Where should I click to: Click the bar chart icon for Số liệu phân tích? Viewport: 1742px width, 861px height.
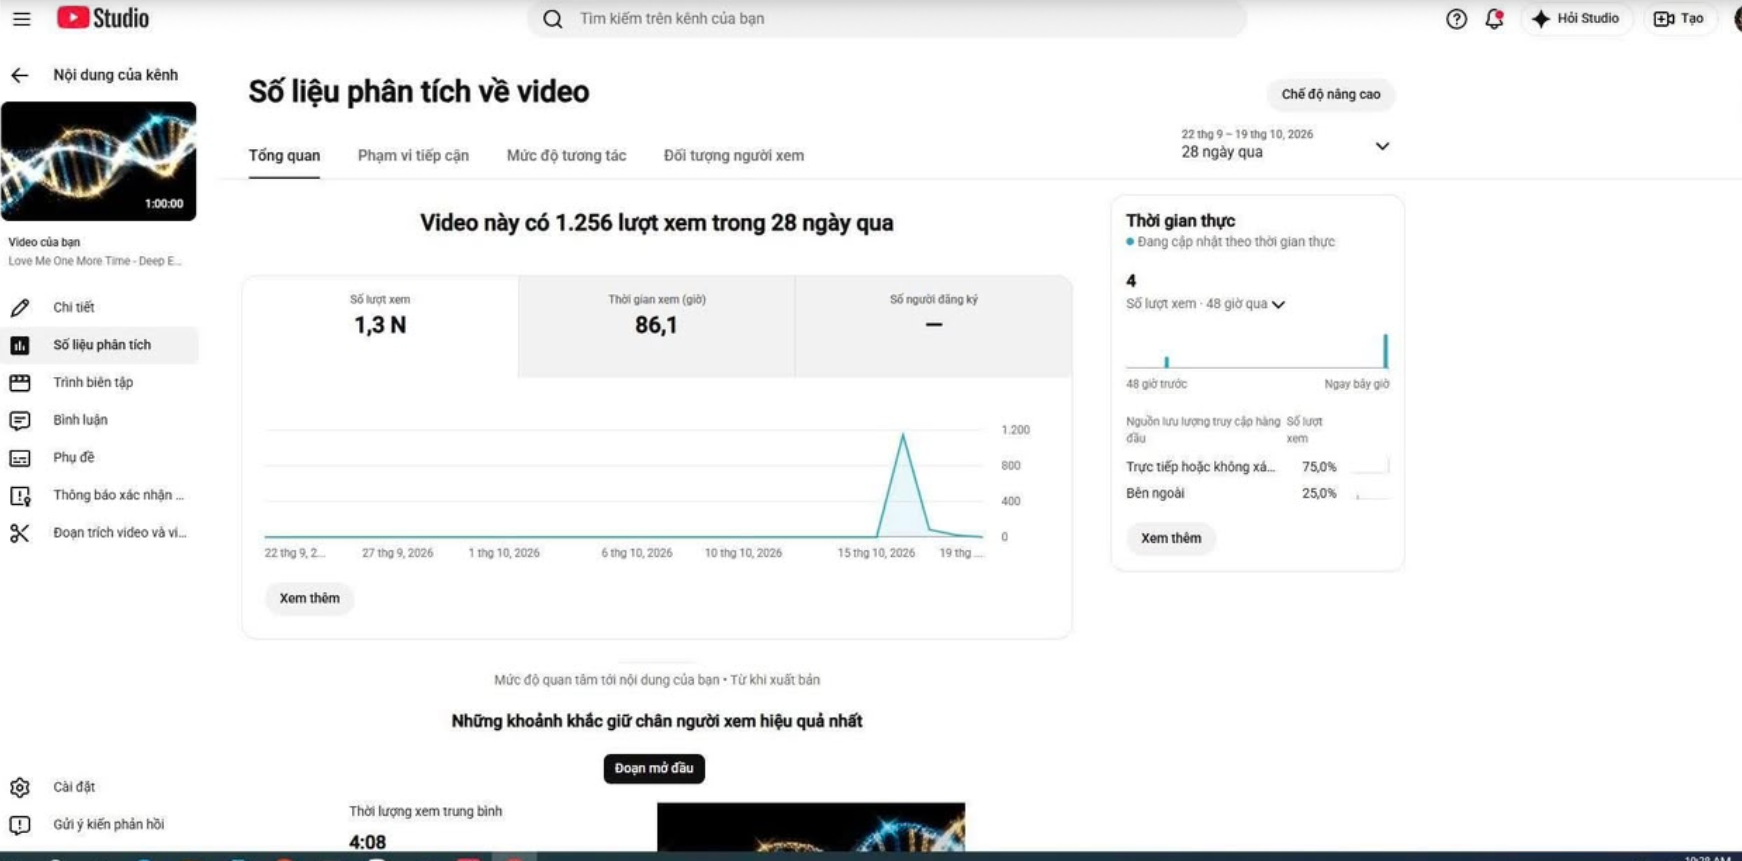point(20,345)
